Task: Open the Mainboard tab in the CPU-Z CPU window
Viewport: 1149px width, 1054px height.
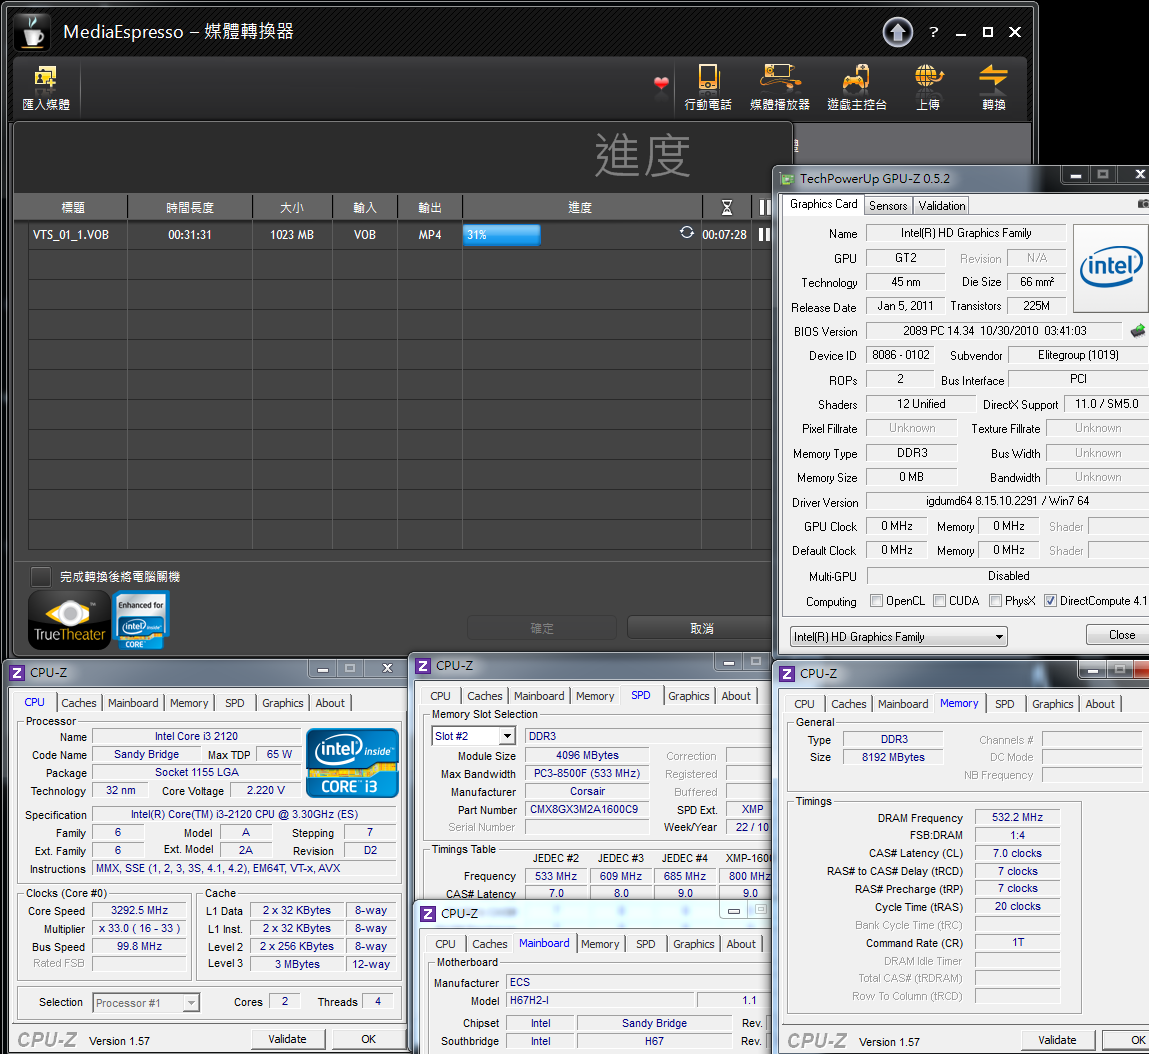Action: point(133,703)
